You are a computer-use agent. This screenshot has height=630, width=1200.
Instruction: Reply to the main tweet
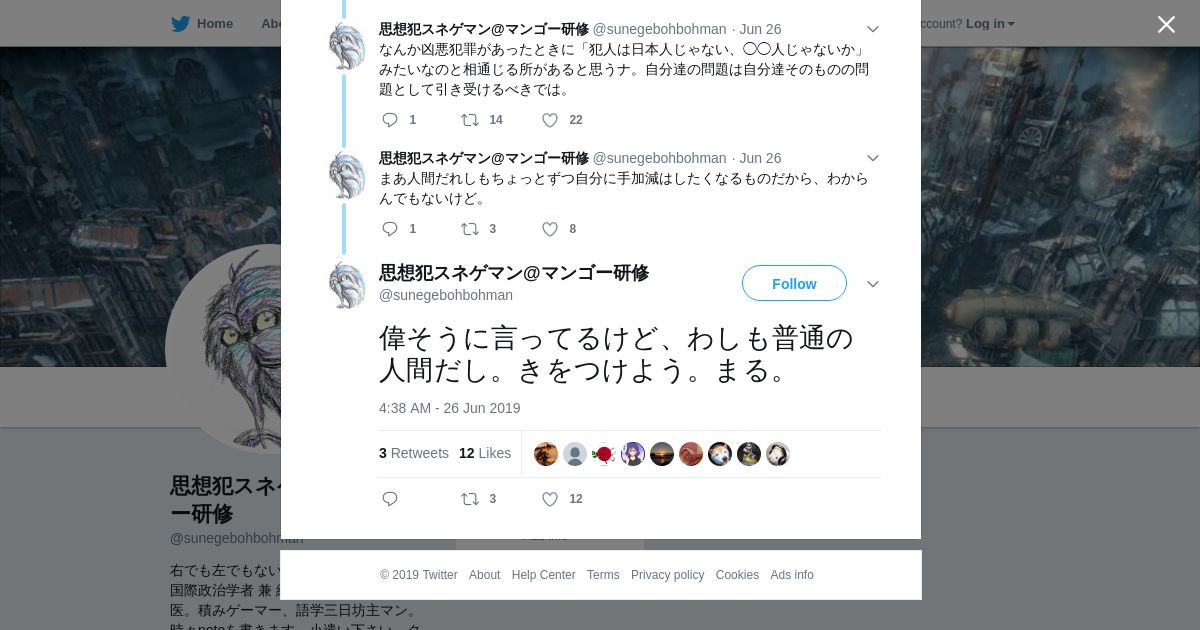pyautogui.click(x=390, y=499)
